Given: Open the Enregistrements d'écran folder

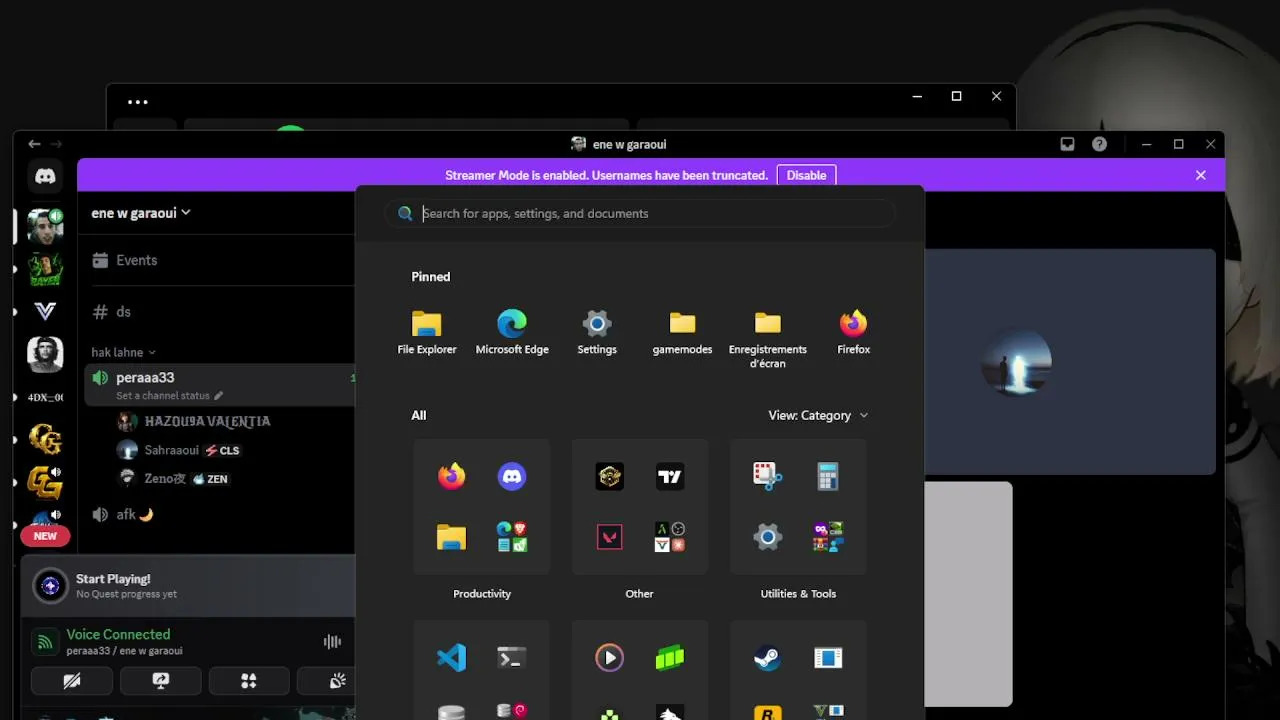Looking at the screenshot, I should 768,340.
